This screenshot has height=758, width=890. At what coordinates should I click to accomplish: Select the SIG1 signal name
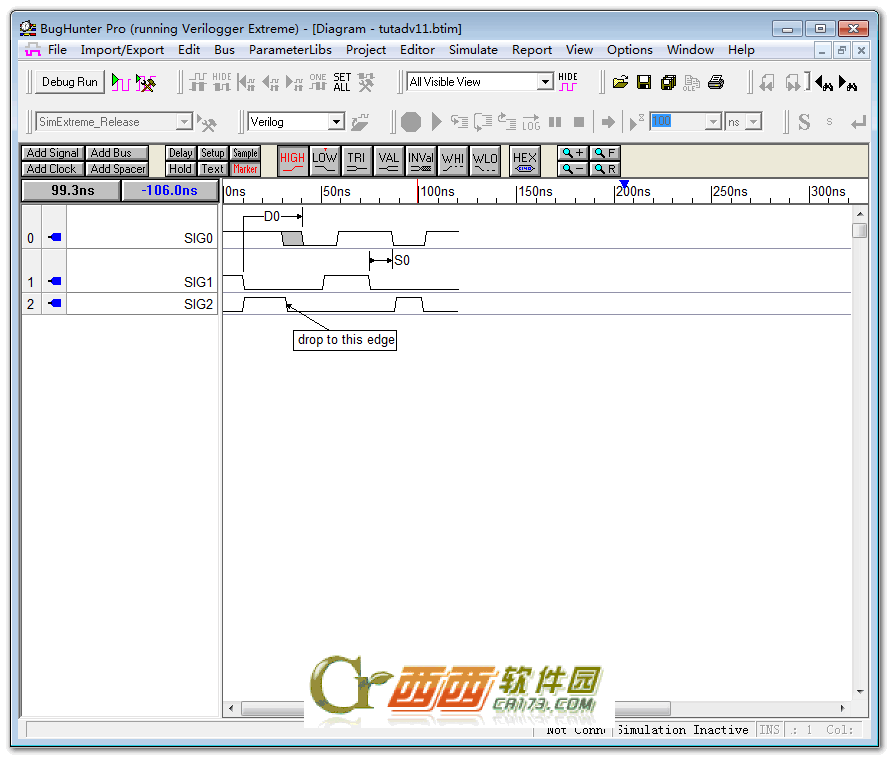(198, 282)
